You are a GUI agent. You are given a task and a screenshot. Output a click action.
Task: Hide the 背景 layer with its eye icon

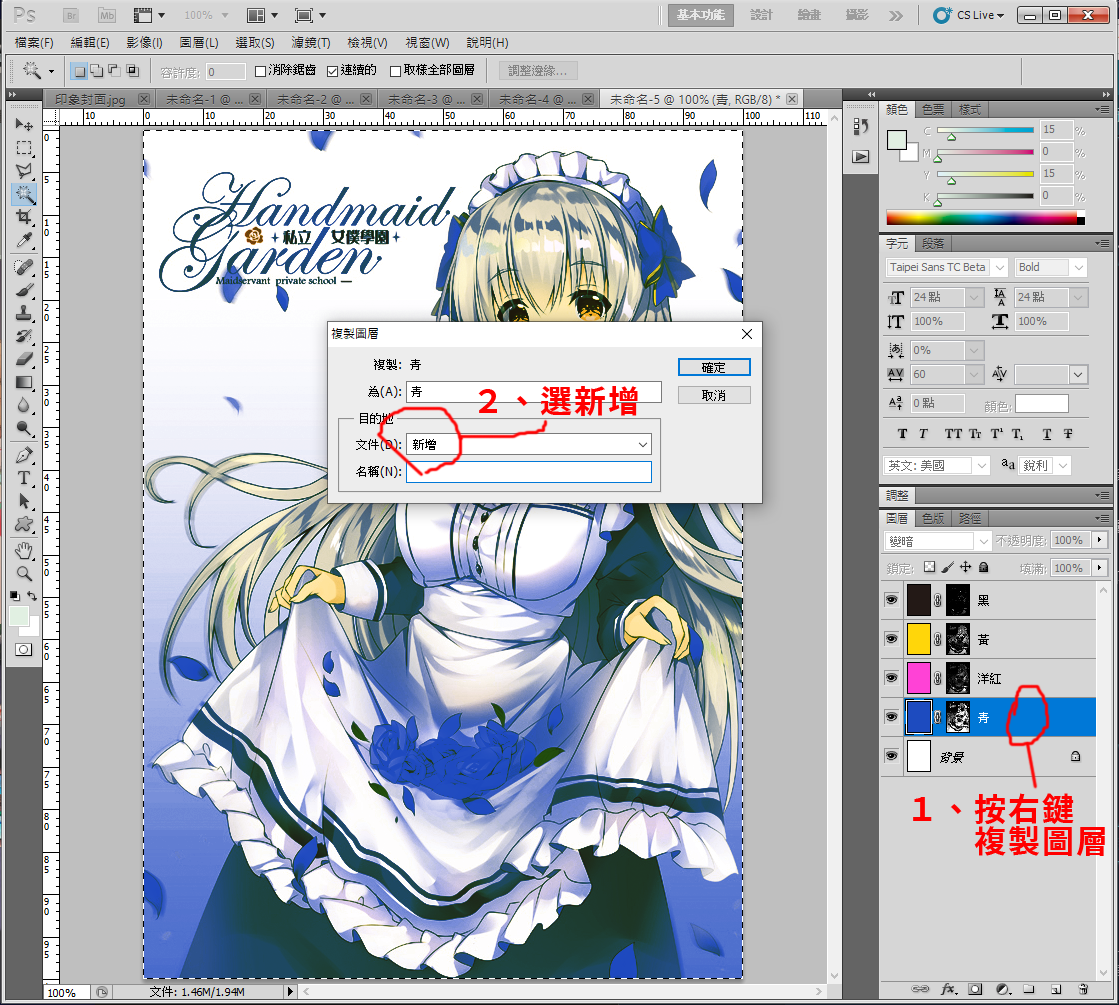pyautogui.click(x=891, y=755)
